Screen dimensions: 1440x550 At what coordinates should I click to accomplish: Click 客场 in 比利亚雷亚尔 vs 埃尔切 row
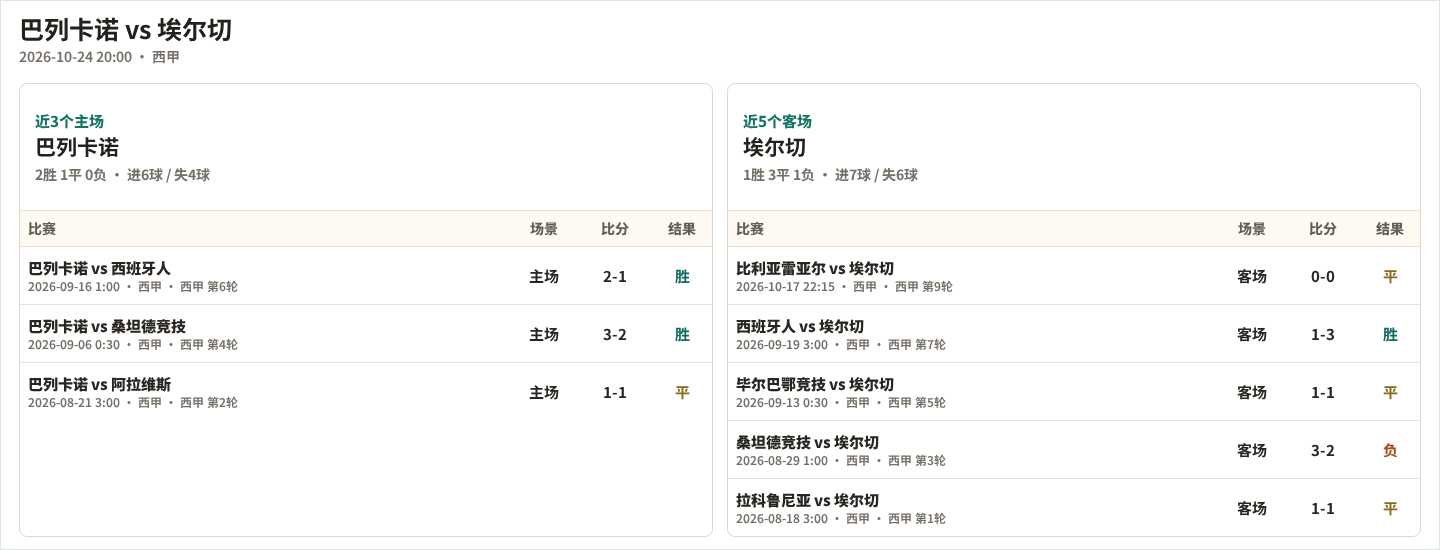point(1252,276)
